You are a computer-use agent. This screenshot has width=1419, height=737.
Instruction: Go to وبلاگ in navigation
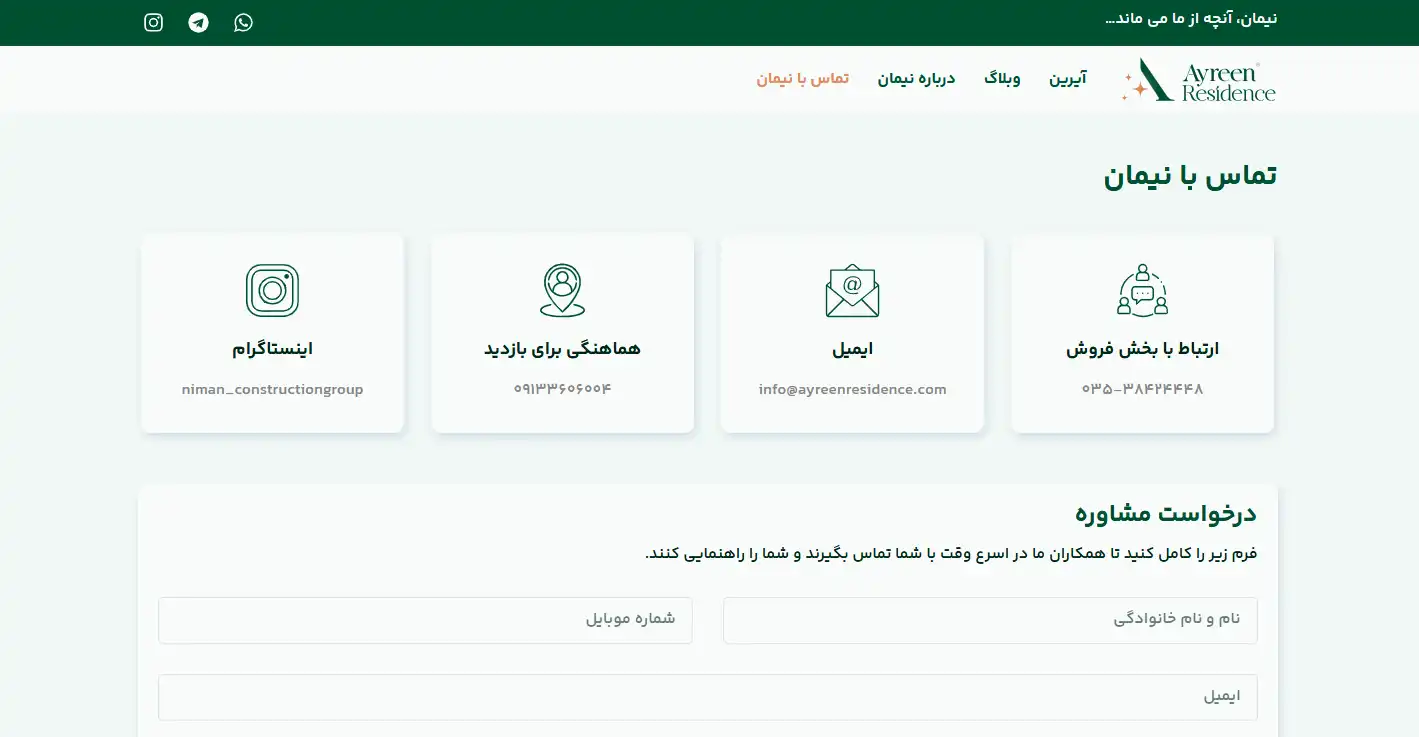pyautogui.click(x=1002, y=79)
